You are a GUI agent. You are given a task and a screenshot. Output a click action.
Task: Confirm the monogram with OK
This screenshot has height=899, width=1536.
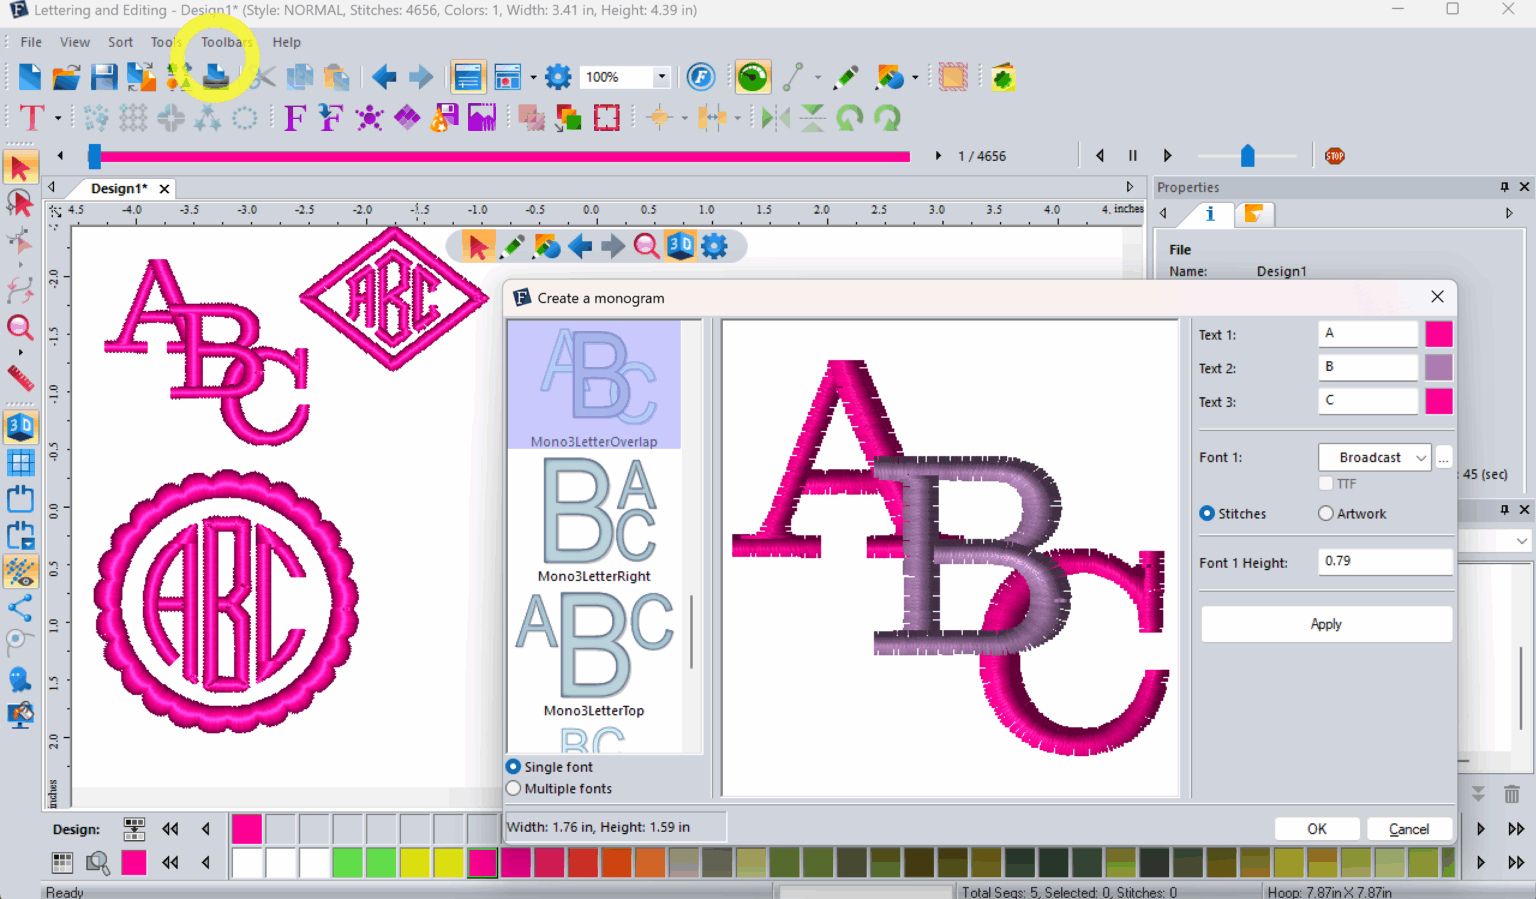(1317, 828)
